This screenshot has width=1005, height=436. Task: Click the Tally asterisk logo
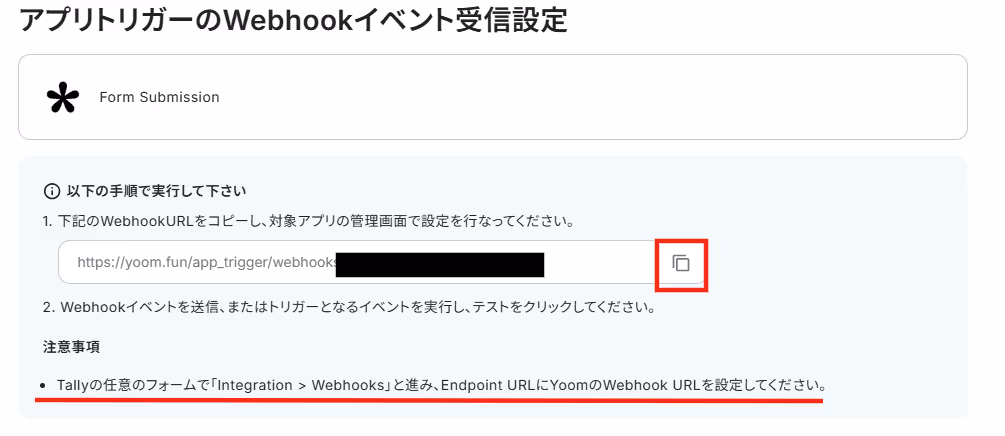pos(63,98)
